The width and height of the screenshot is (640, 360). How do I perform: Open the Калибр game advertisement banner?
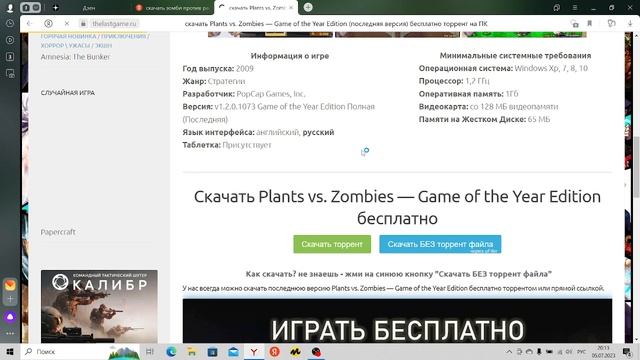(99, 306)
